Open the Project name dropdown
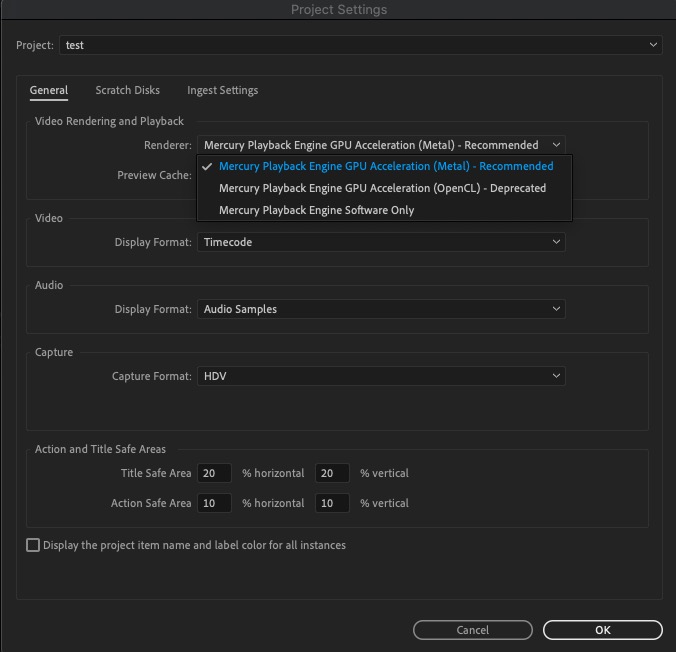676x652 pixels. pyautogui.click(x=360, y=45)
